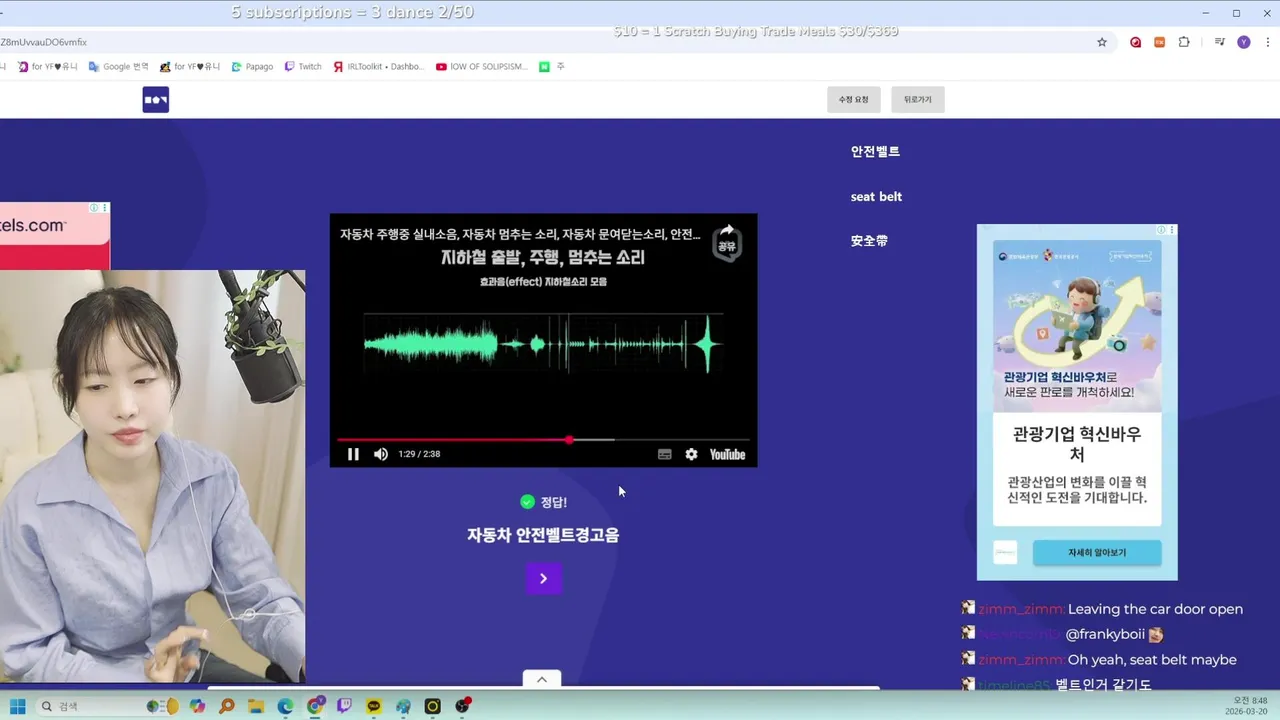Expand the bottom panel chevron
The width and height of the screenshot is (1280, 720).
coord(541,679)
